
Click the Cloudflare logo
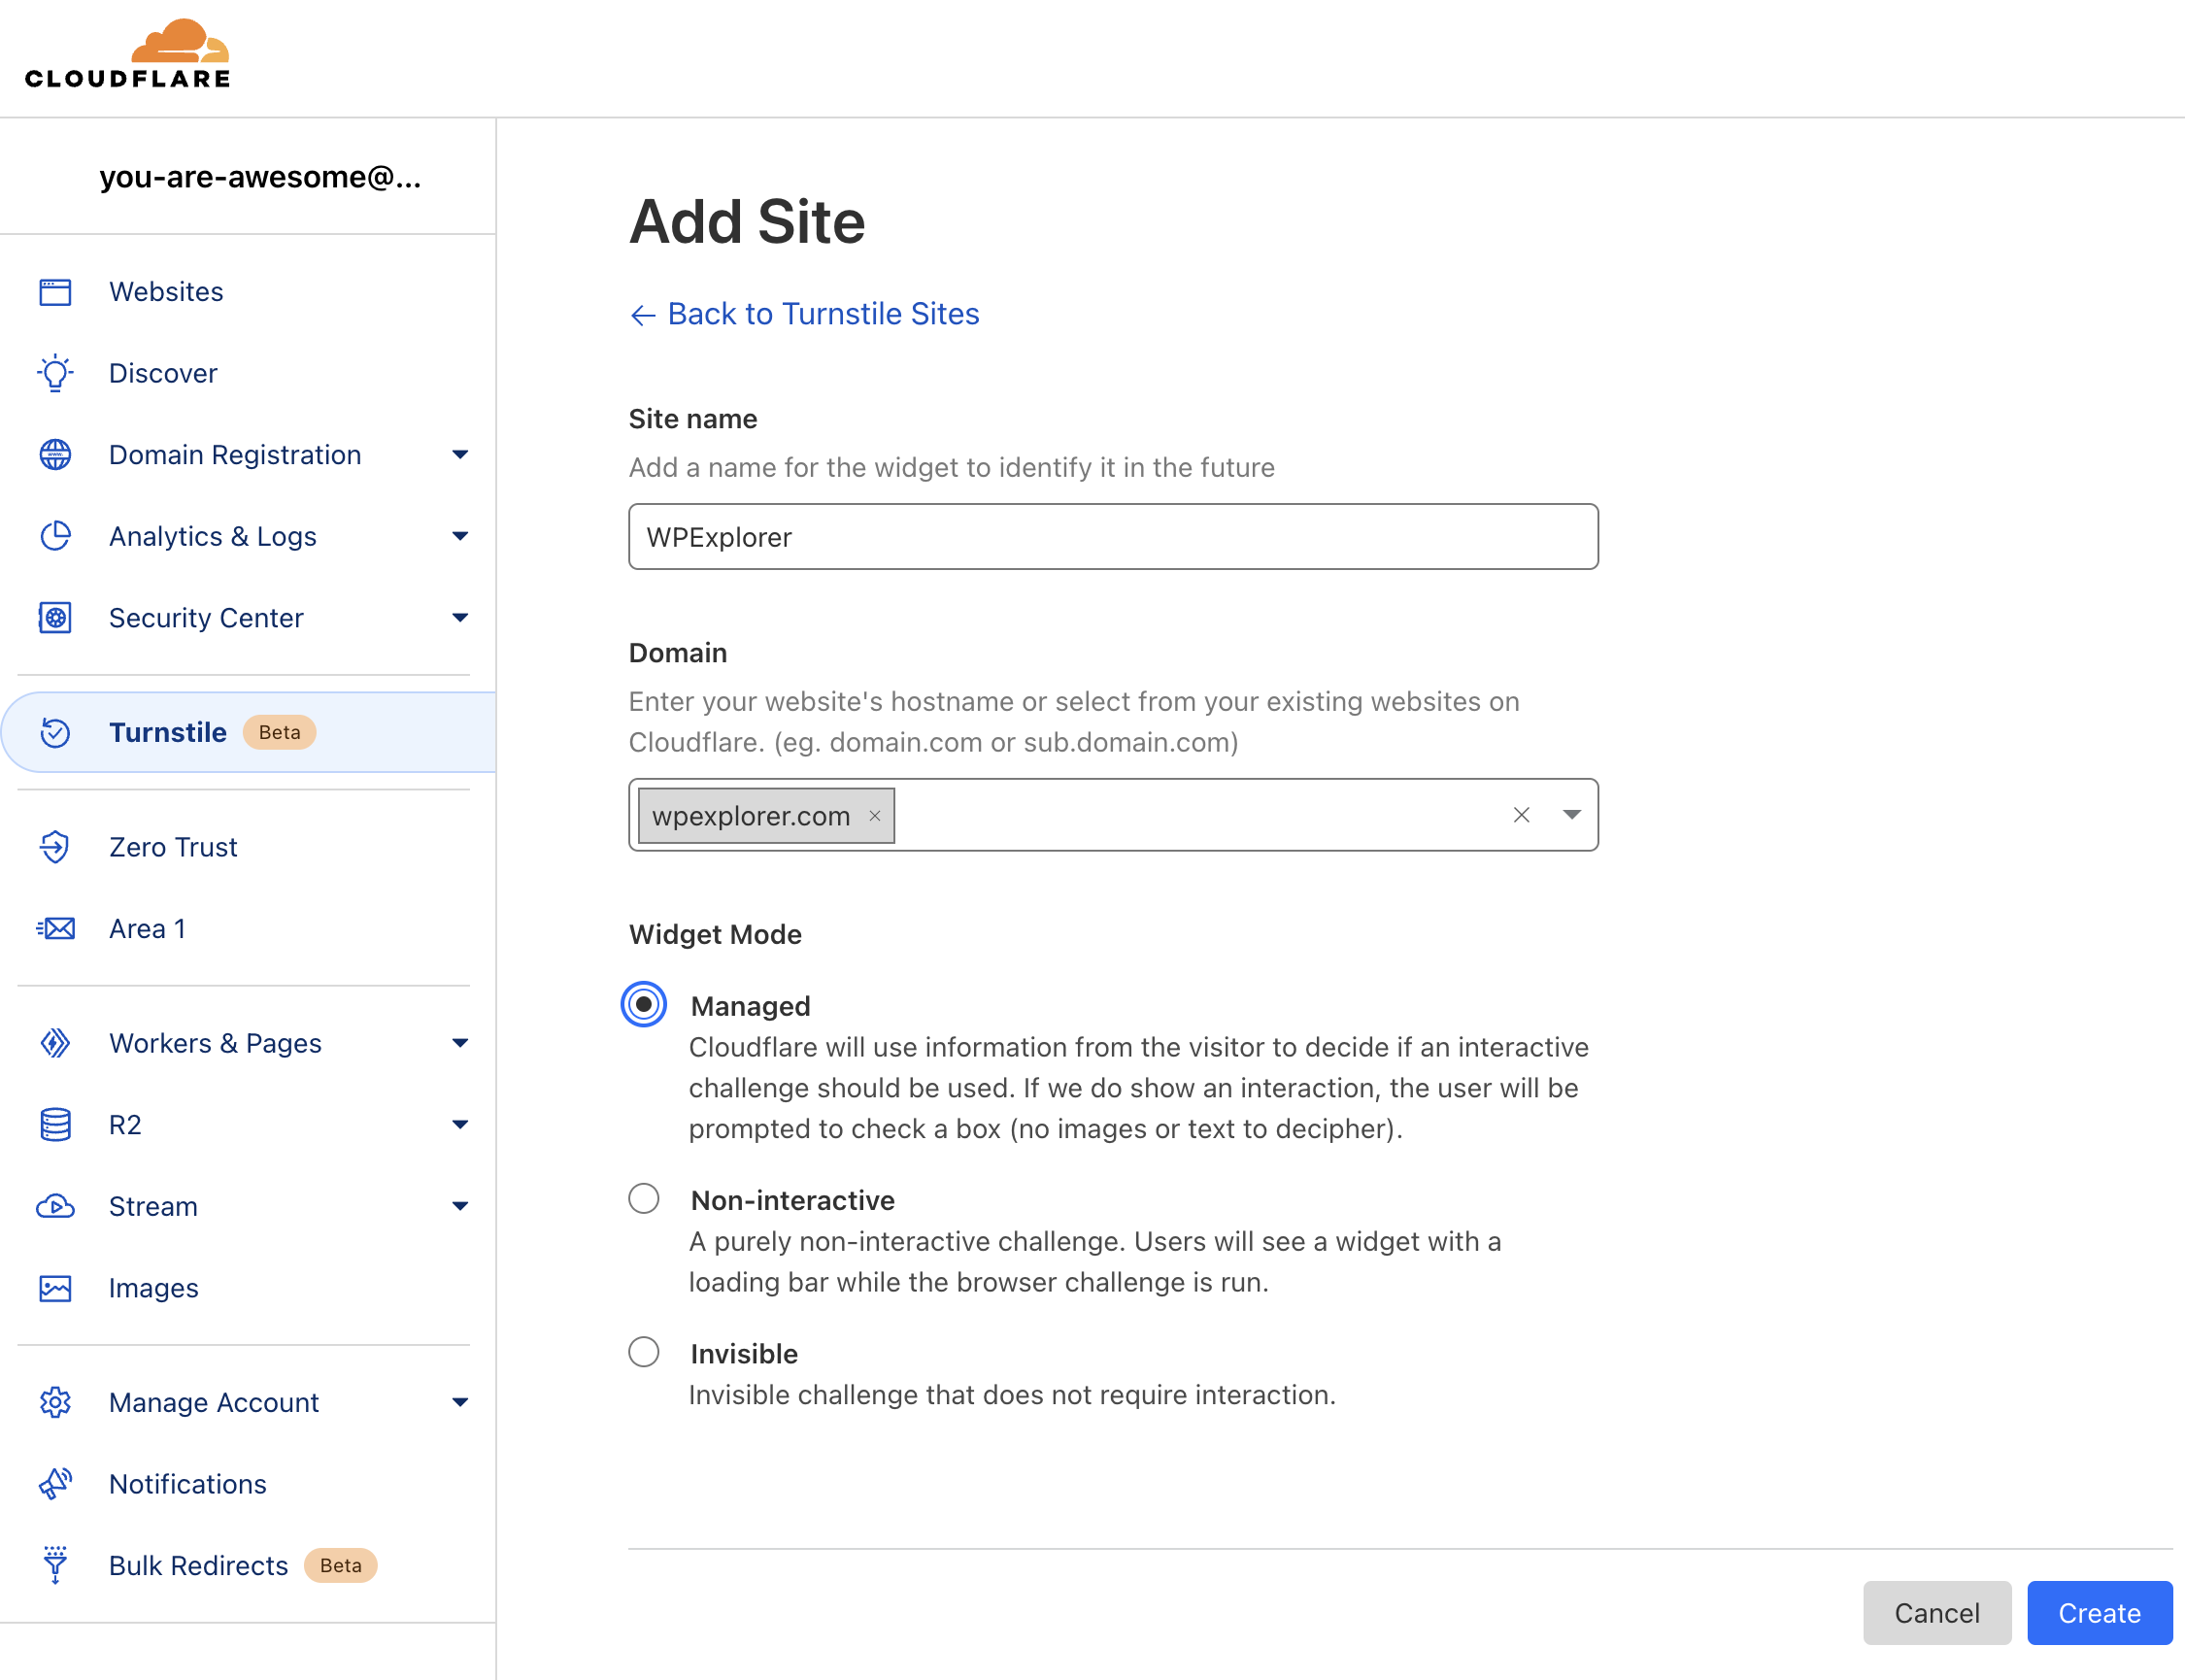[128, 54]
